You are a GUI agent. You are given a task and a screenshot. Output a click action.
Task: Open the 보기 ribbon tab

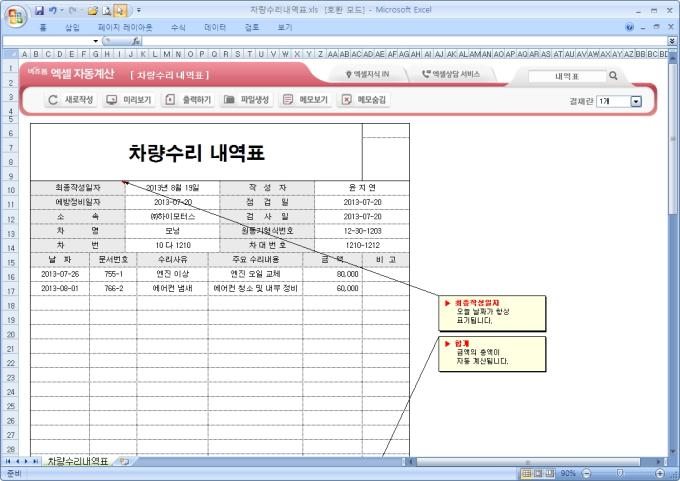[x=285, y=27]
